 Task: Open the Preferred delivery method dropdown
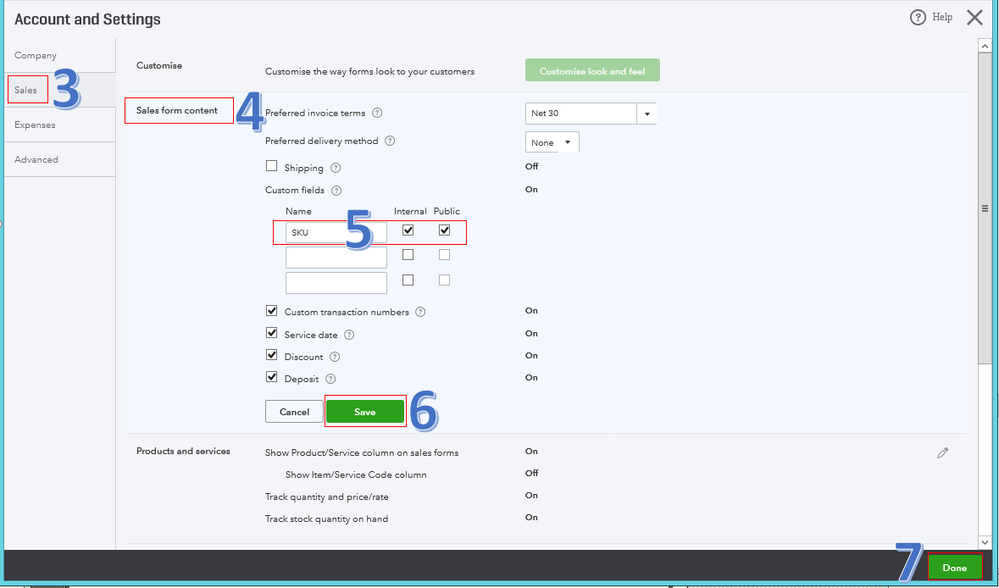tap(552, 143)
